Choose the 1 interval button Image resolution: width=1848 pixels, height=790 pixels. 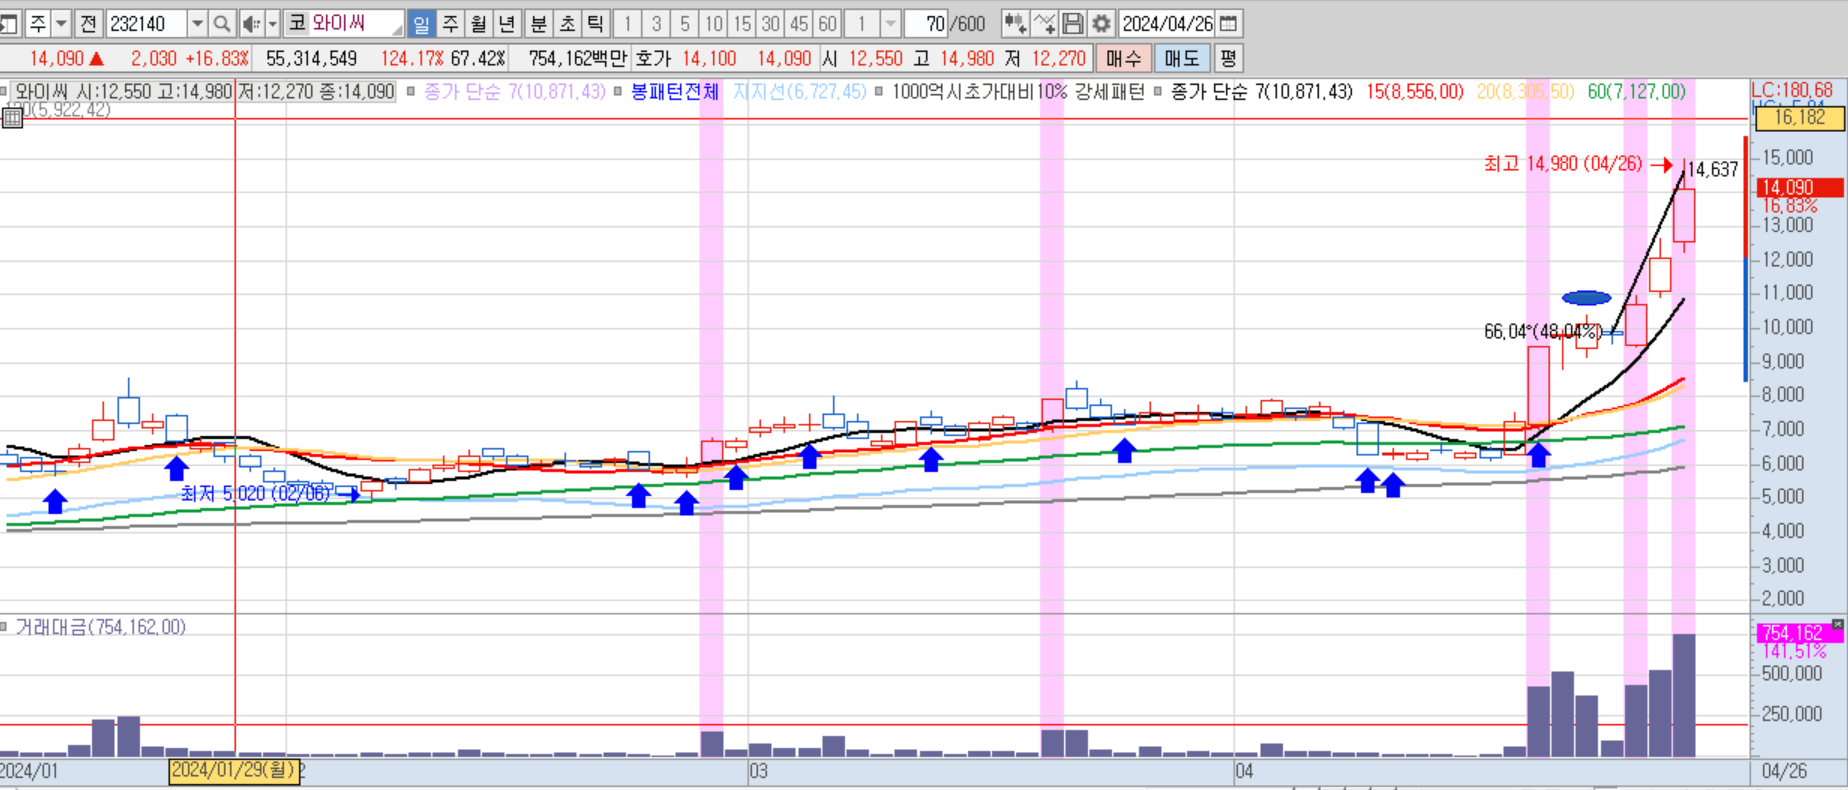[x=627, y=23]
